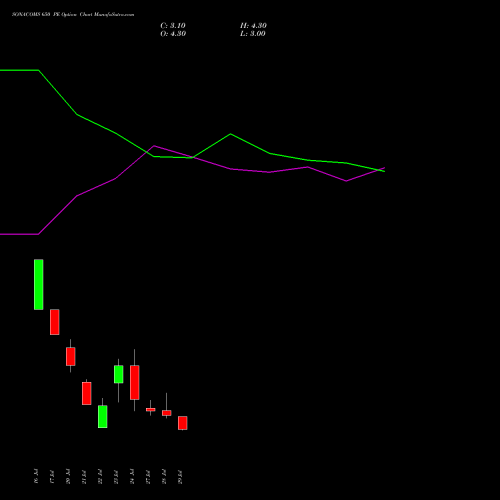Screen dimensions: 500x500
Task: Click the 23 Jul date label
Action: 116,476
